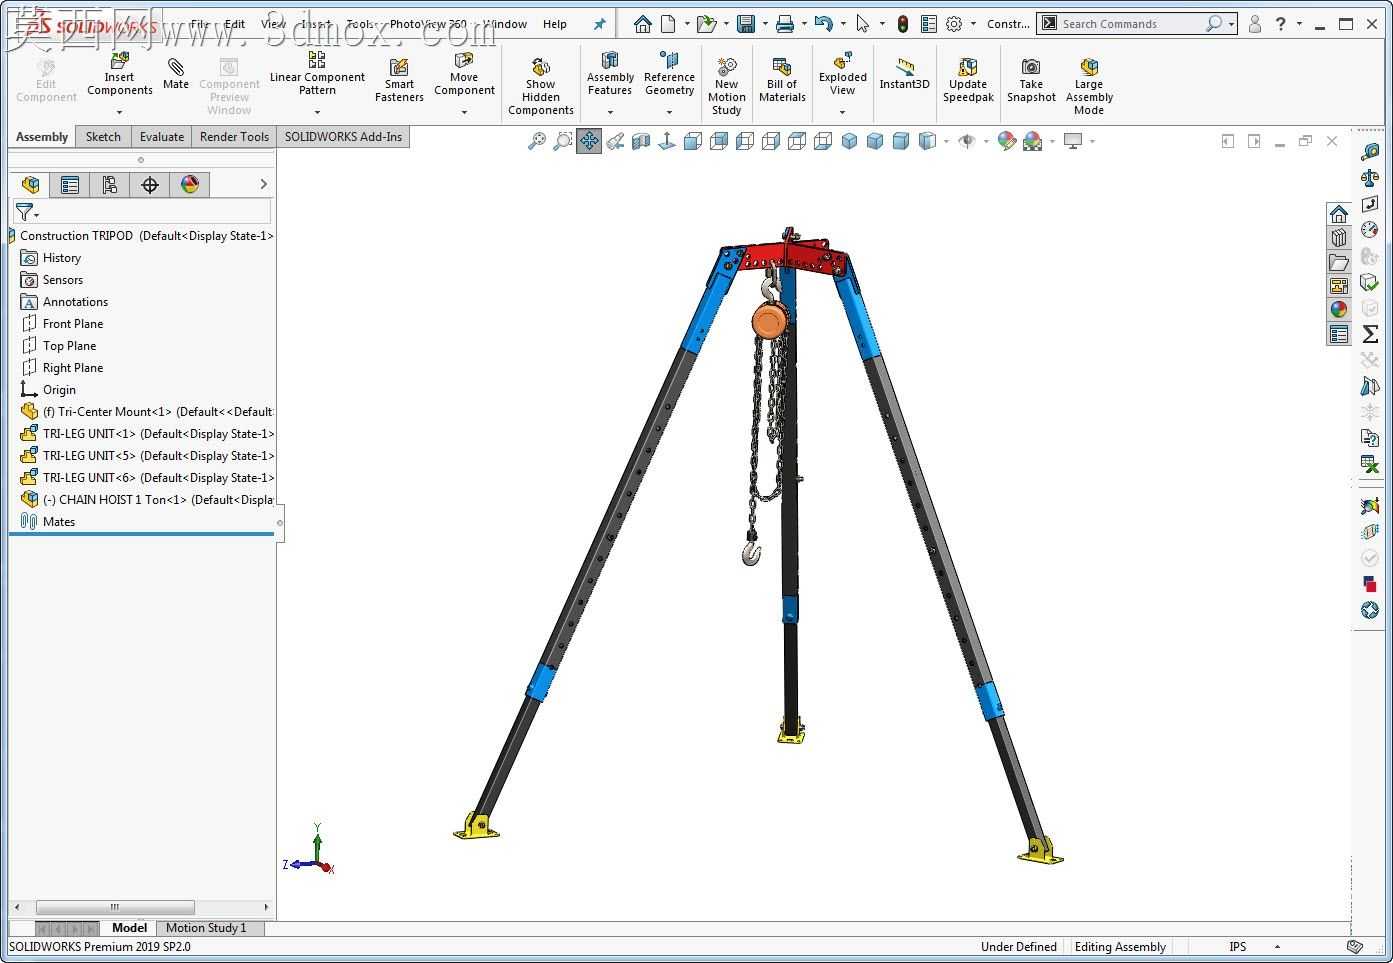This screenshot has width=1393, height=963.
Task: Expand the manager tabs chevron
Action: click(x=263, y=184)
